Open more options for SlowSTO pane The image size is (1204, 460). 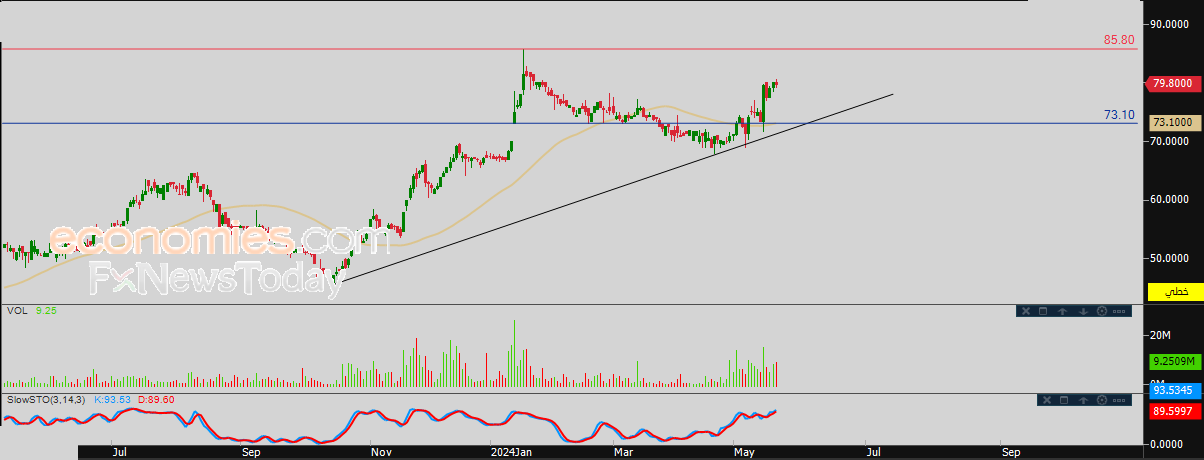pos(1119,400)
